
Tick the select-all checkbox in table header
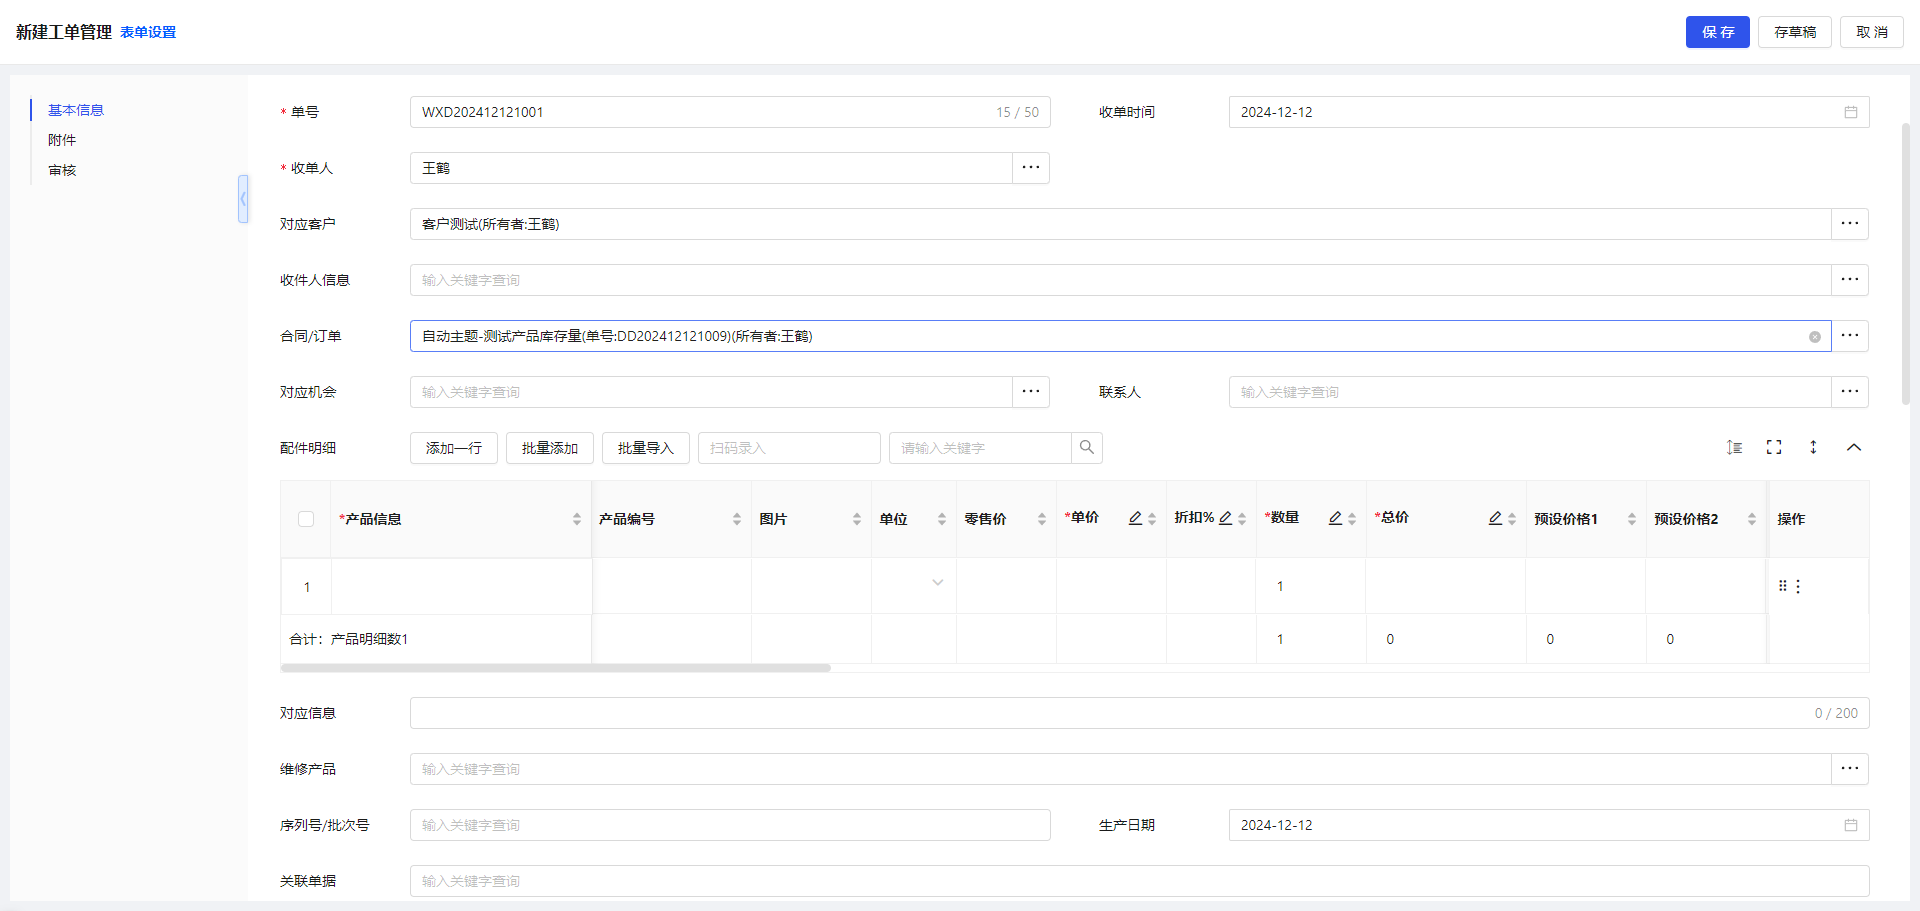point(306,519)
